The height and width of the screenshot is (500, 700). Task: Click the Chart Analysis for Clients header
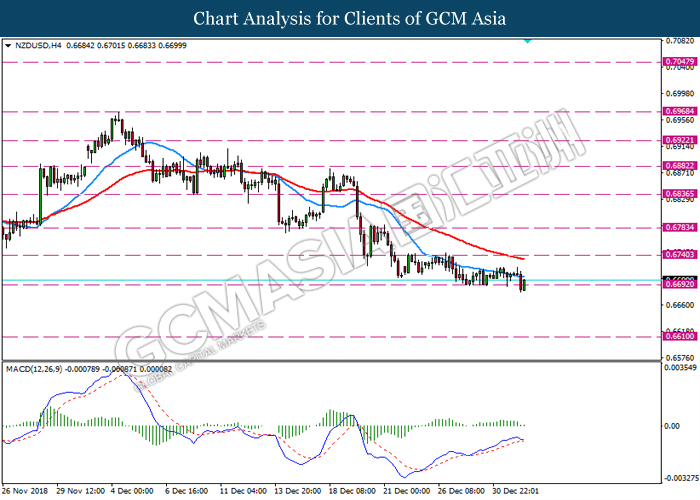click(350, 19)
